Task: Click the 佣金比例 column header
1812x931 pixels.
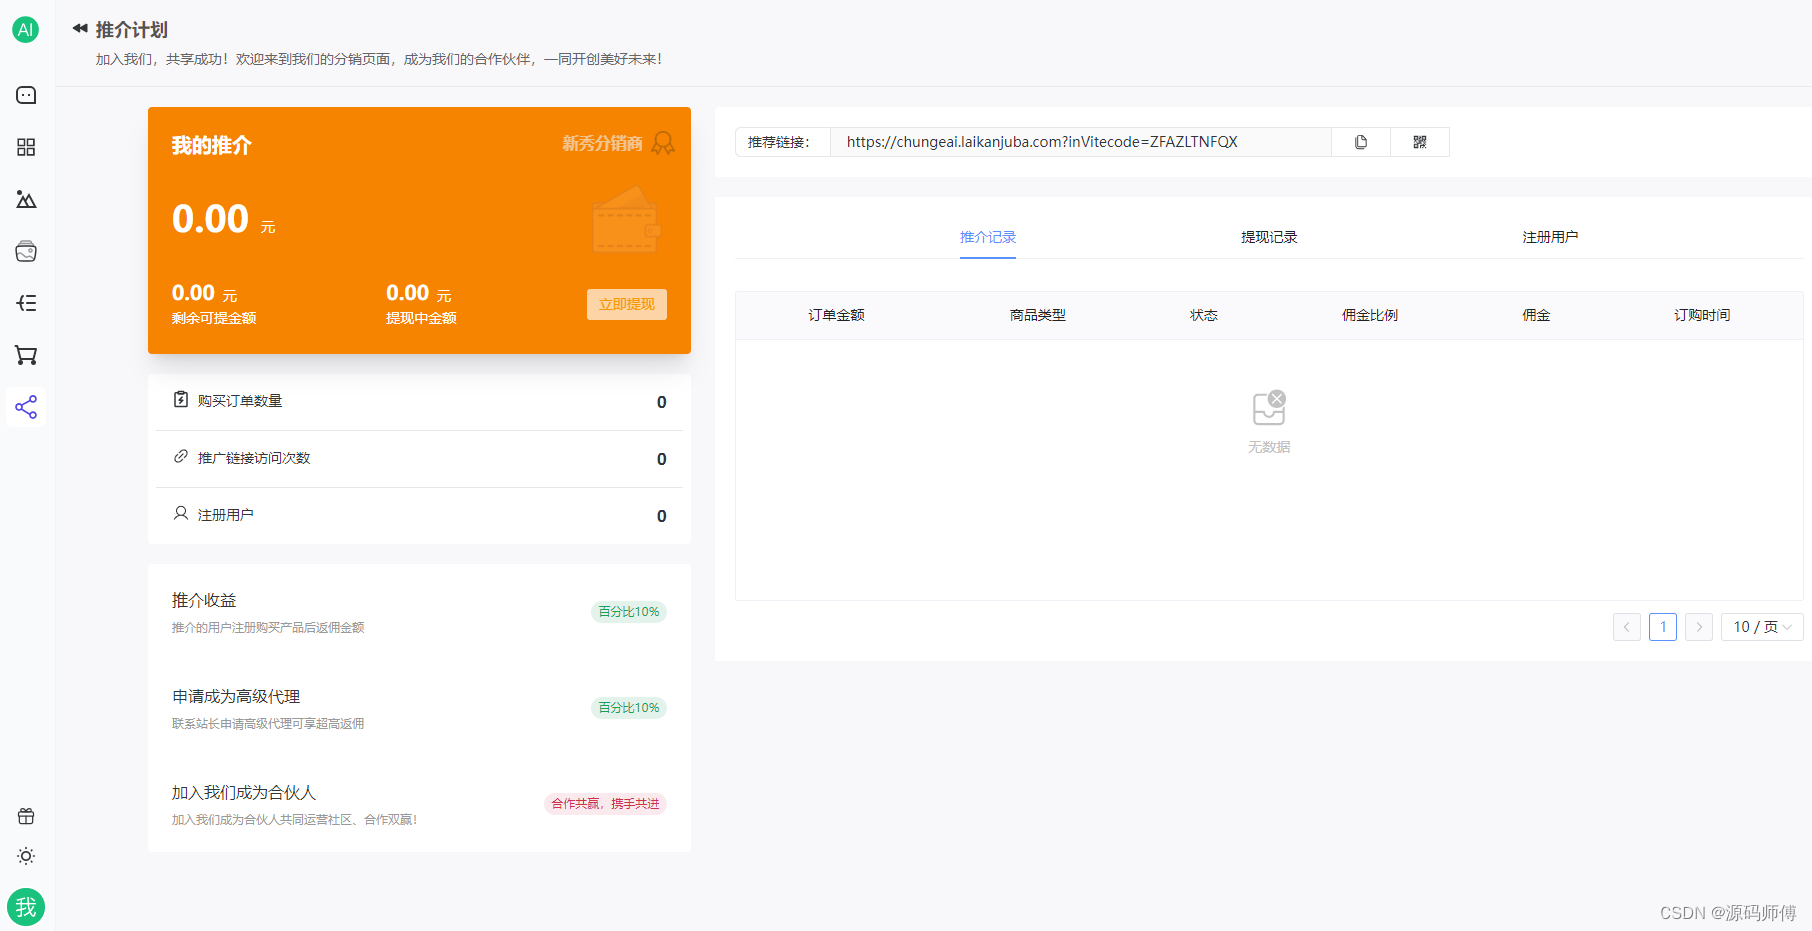Action: tap(1370, 315)
